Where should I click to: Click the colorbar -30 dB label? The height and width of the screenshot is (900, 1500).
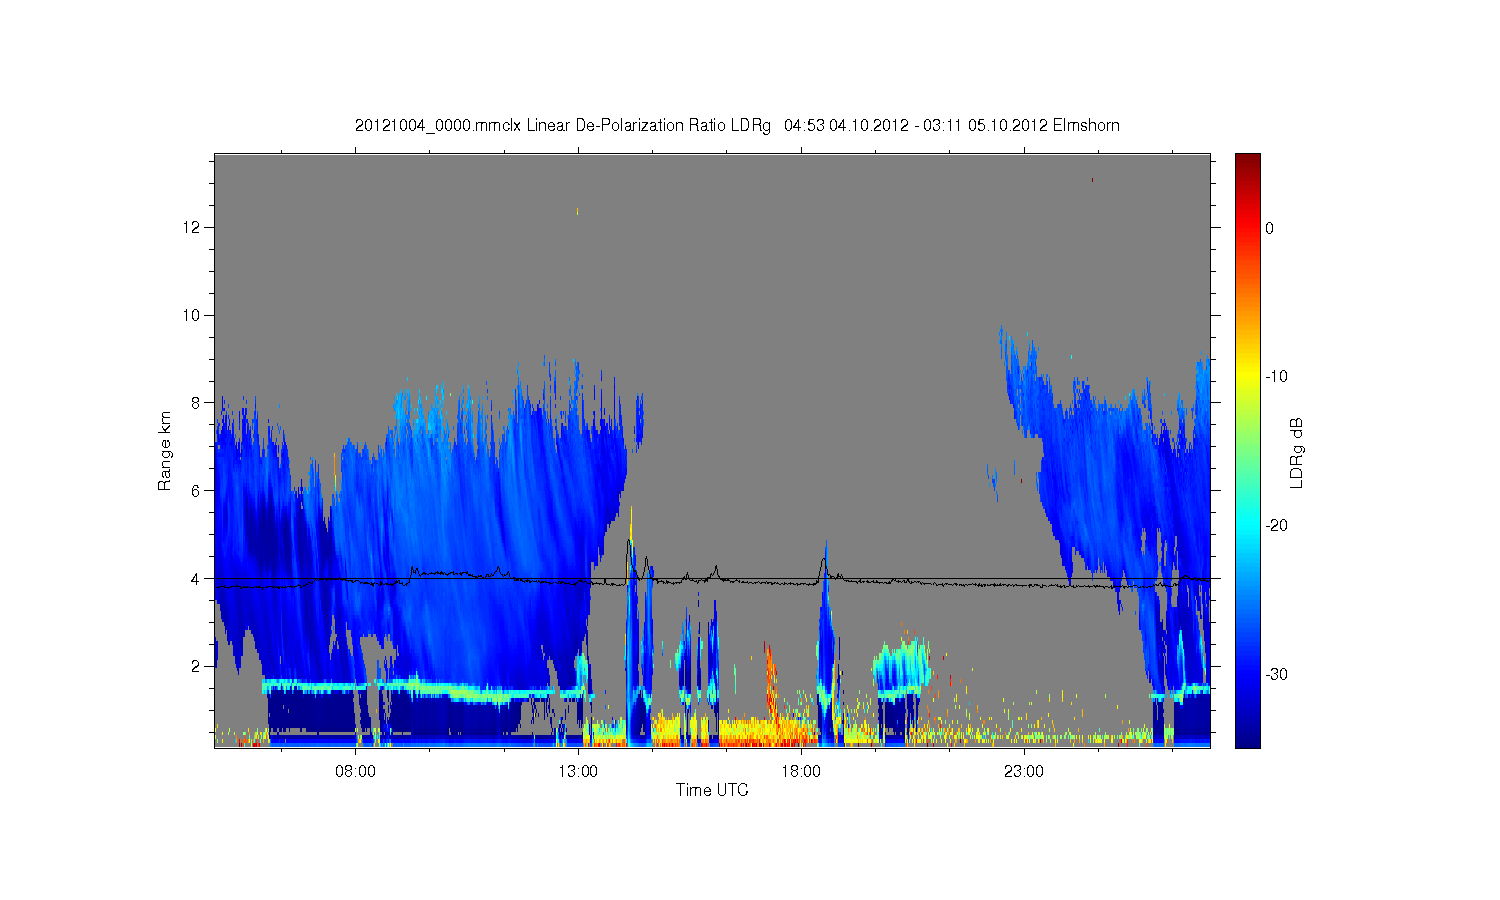pos(1275,675)
